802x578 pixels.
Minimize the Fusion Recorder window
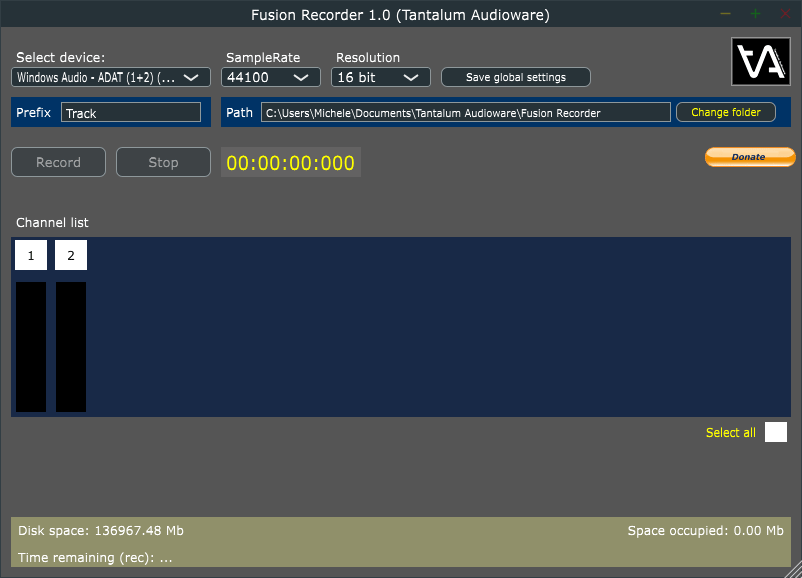725,14
